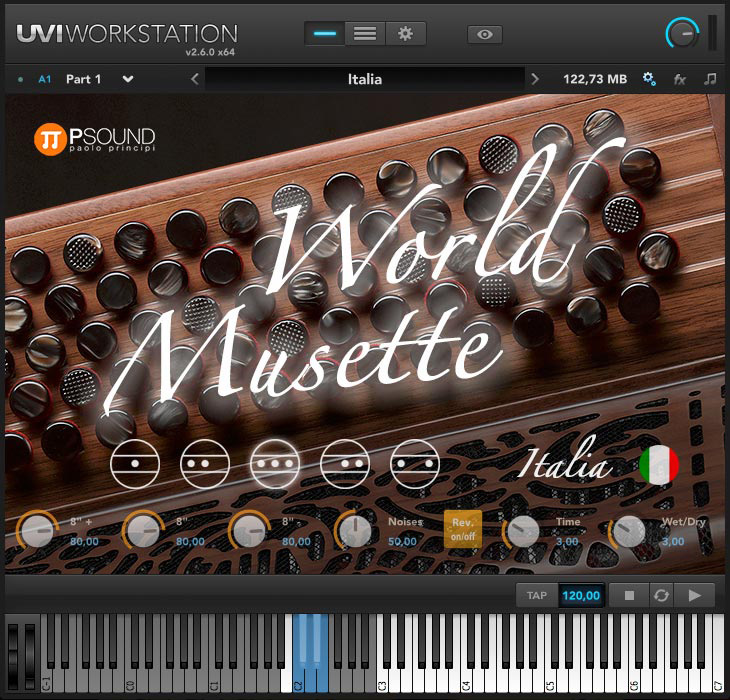The width and height of the screenshot is (730, 700).
Task: Switch to the multi list view tab
Action: [x=365, y=33]
